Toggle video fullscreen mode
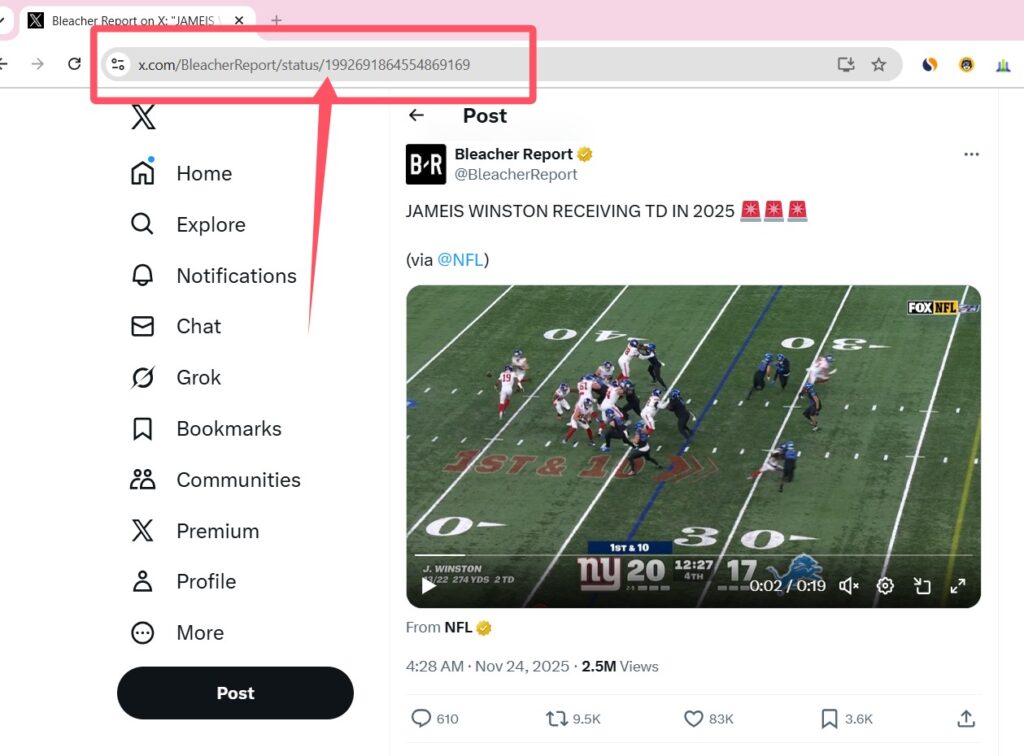1024x756 pixels. point(957,586)
